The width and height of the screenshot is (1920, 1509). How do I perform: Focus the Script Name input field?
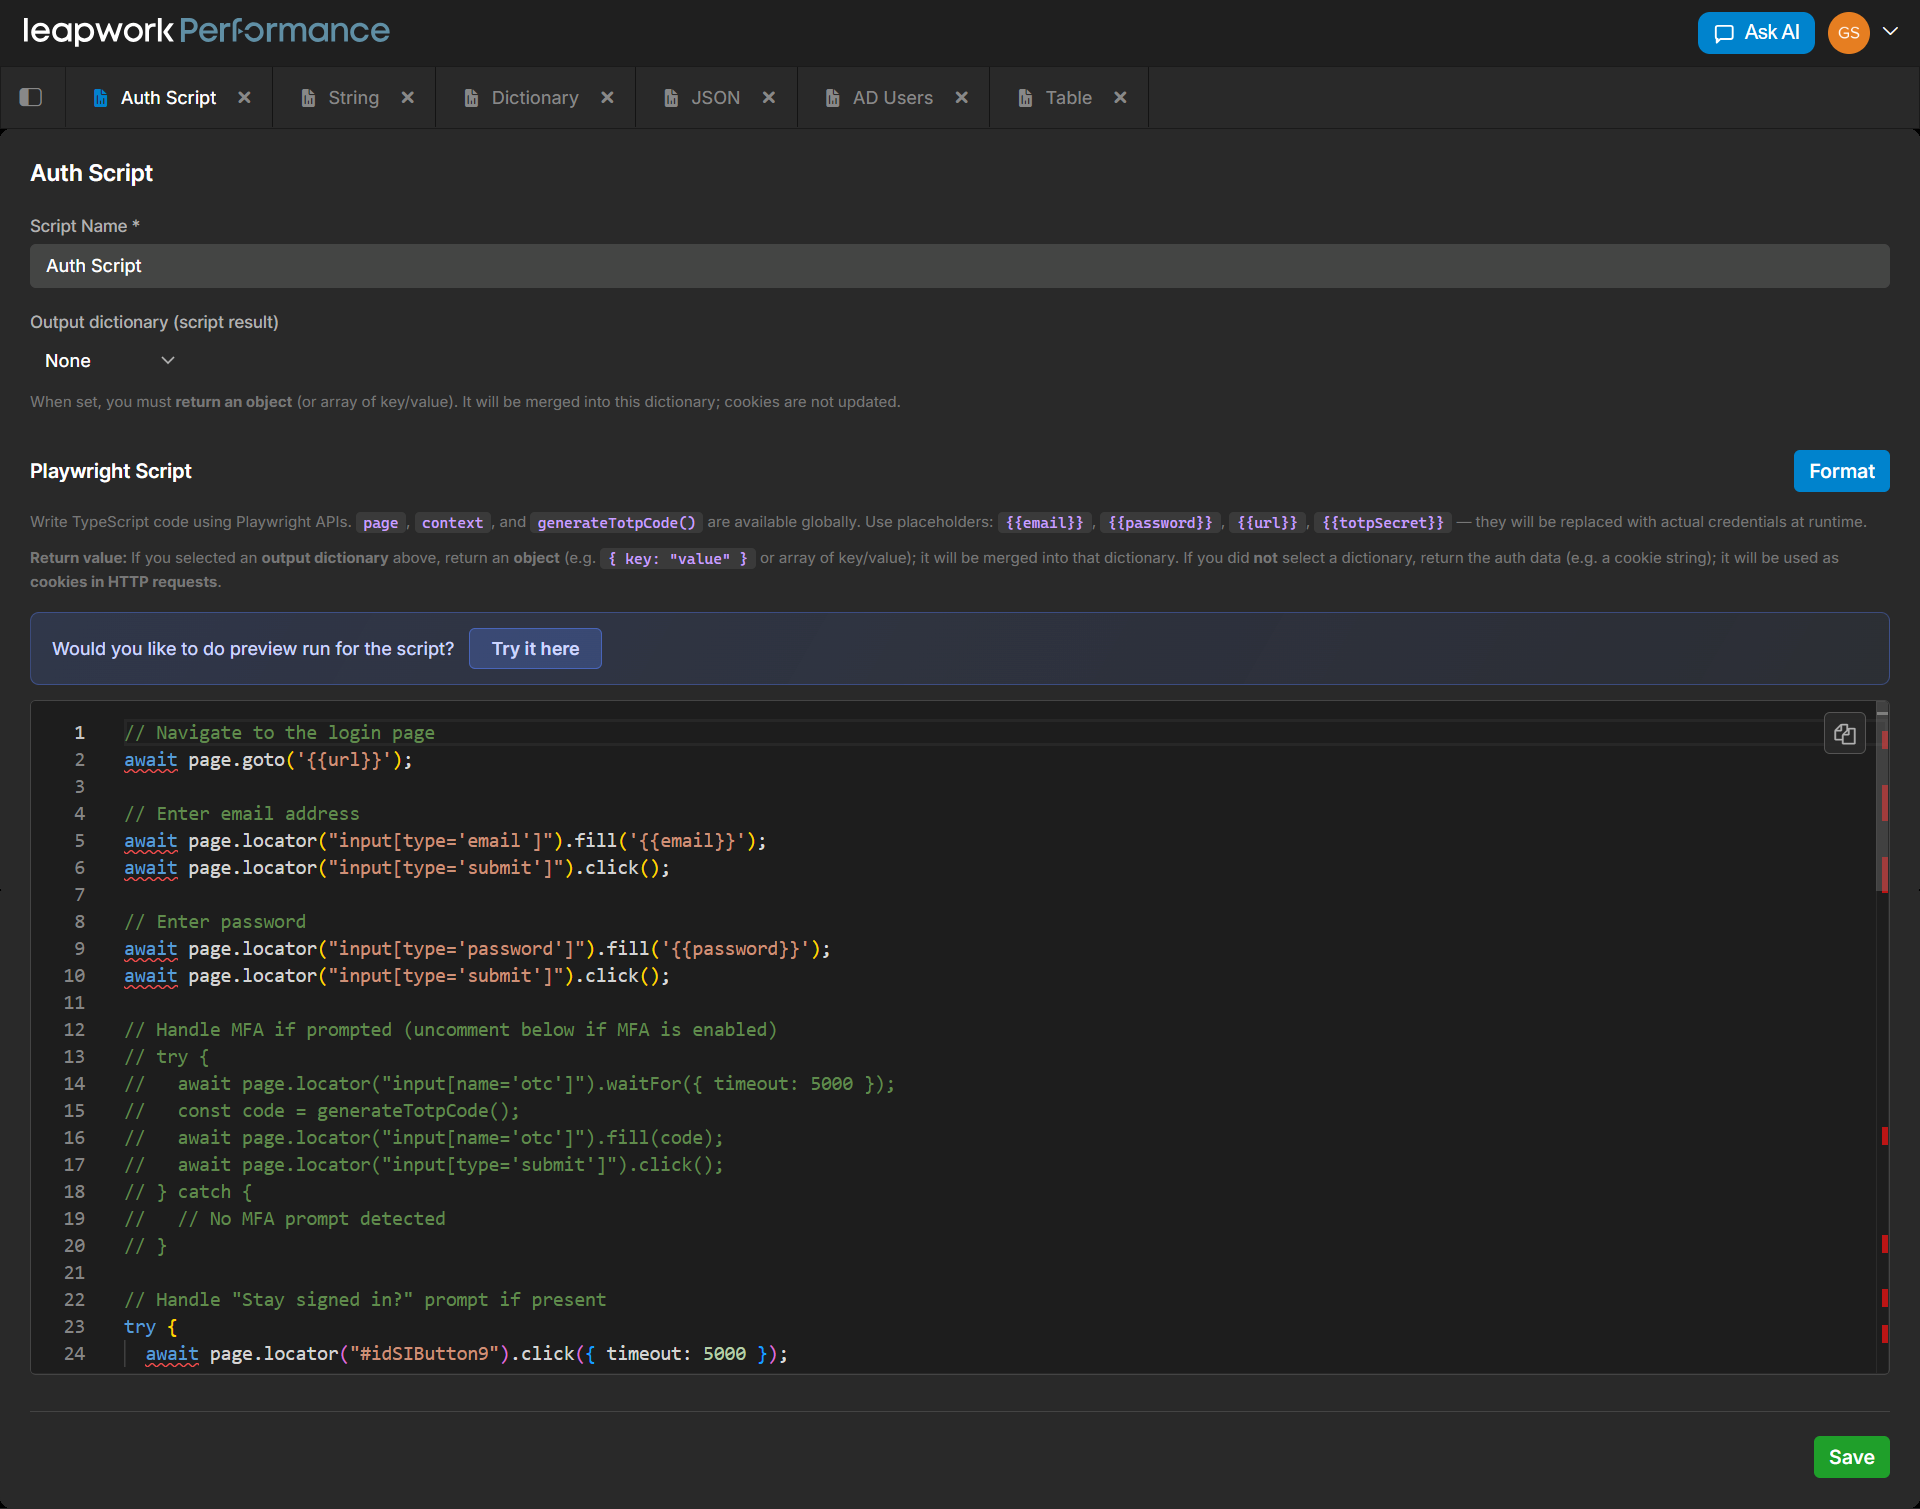tap(959, 266)
